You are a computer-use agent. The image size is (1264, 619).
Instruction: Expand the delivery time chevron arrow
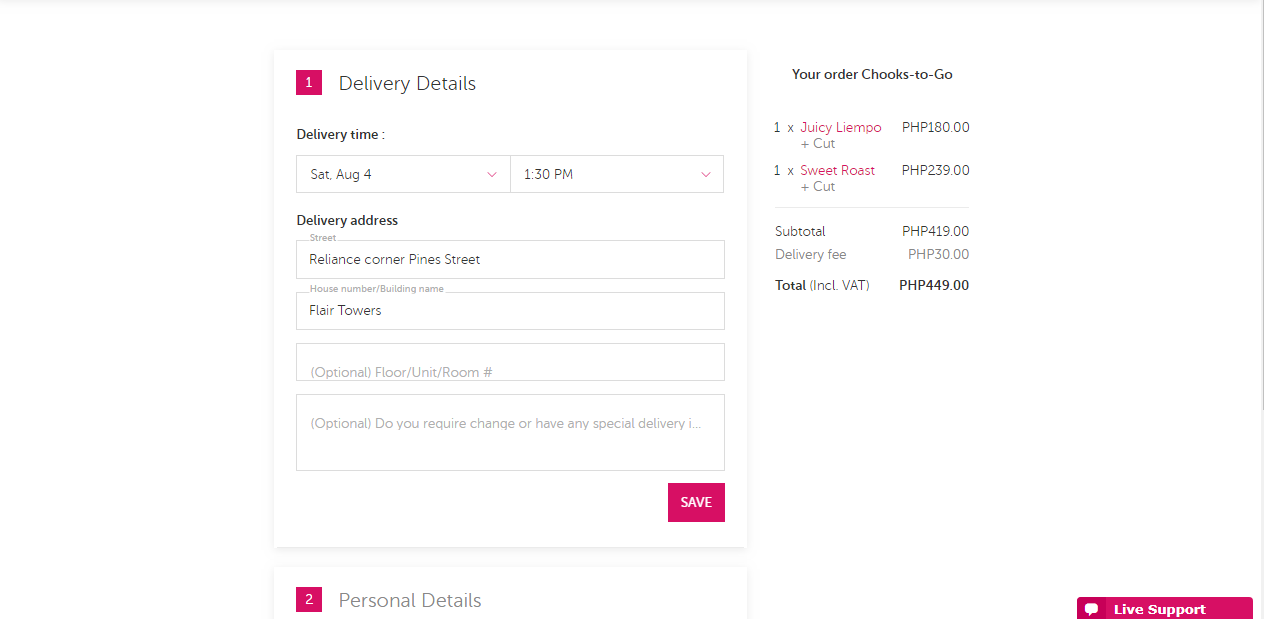point(706,175)
